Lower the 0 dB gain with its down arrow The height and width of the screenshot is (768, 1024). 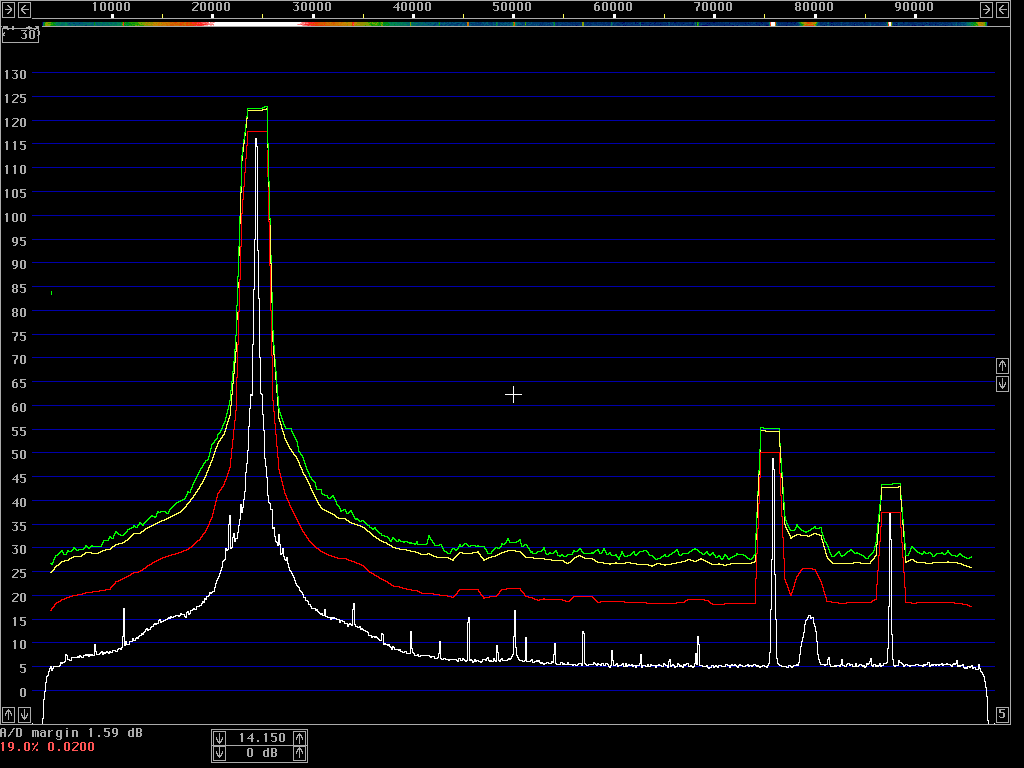pyautogui.click(x=219, y=754)
